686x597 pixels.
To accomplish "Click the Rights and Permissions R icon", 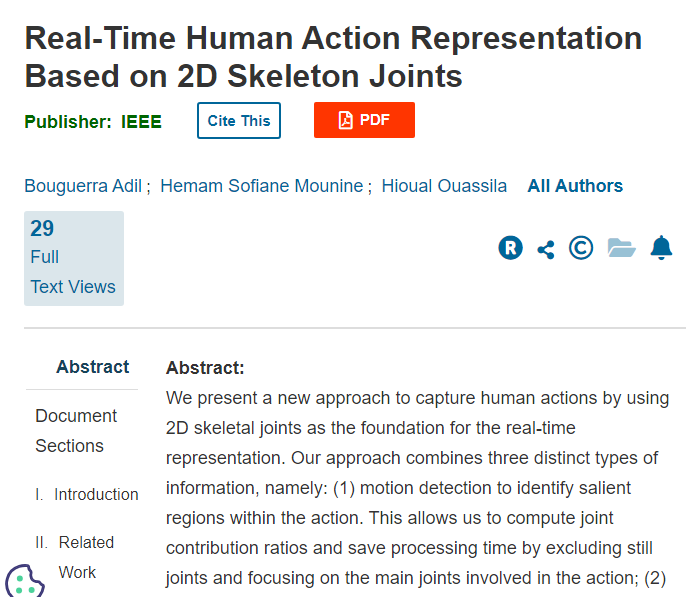I will tap(510, 248).
